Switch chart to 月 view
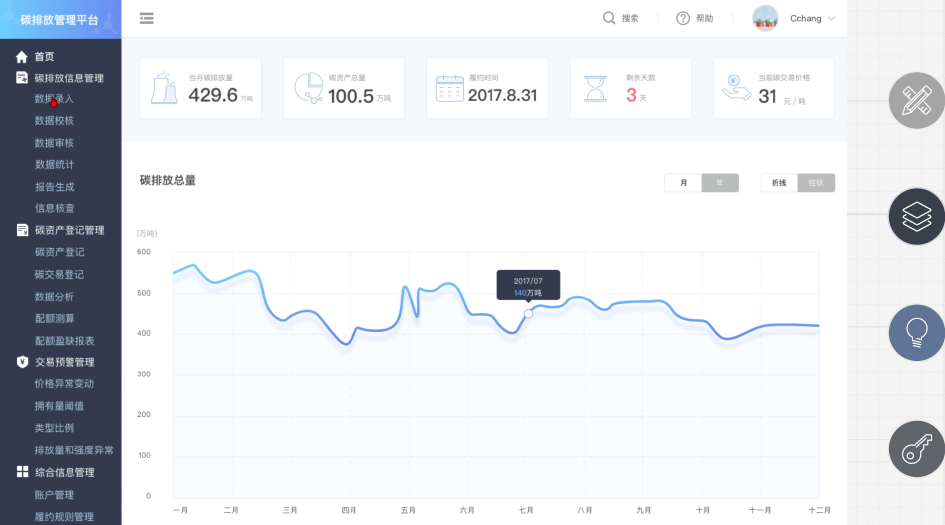945x525 pixels. [683, 183]
